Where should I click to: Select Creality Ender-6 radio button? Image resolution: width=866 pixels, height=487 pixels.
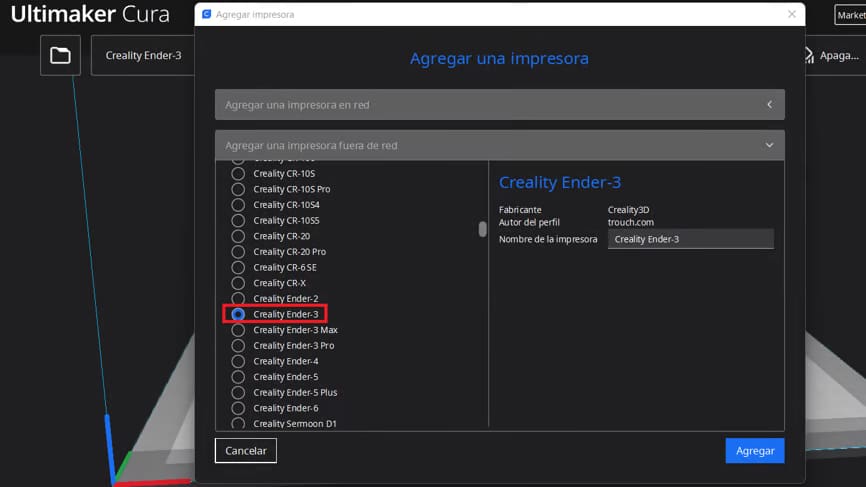click(x=238, y=408)
